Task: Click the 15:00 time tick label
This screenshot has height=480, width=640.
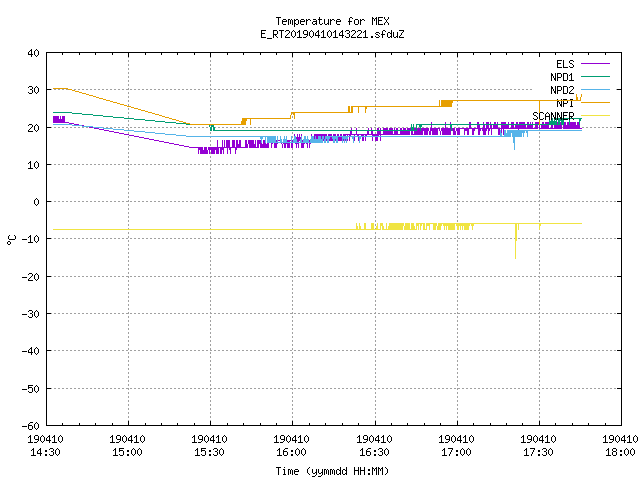Action: [127, 452]
